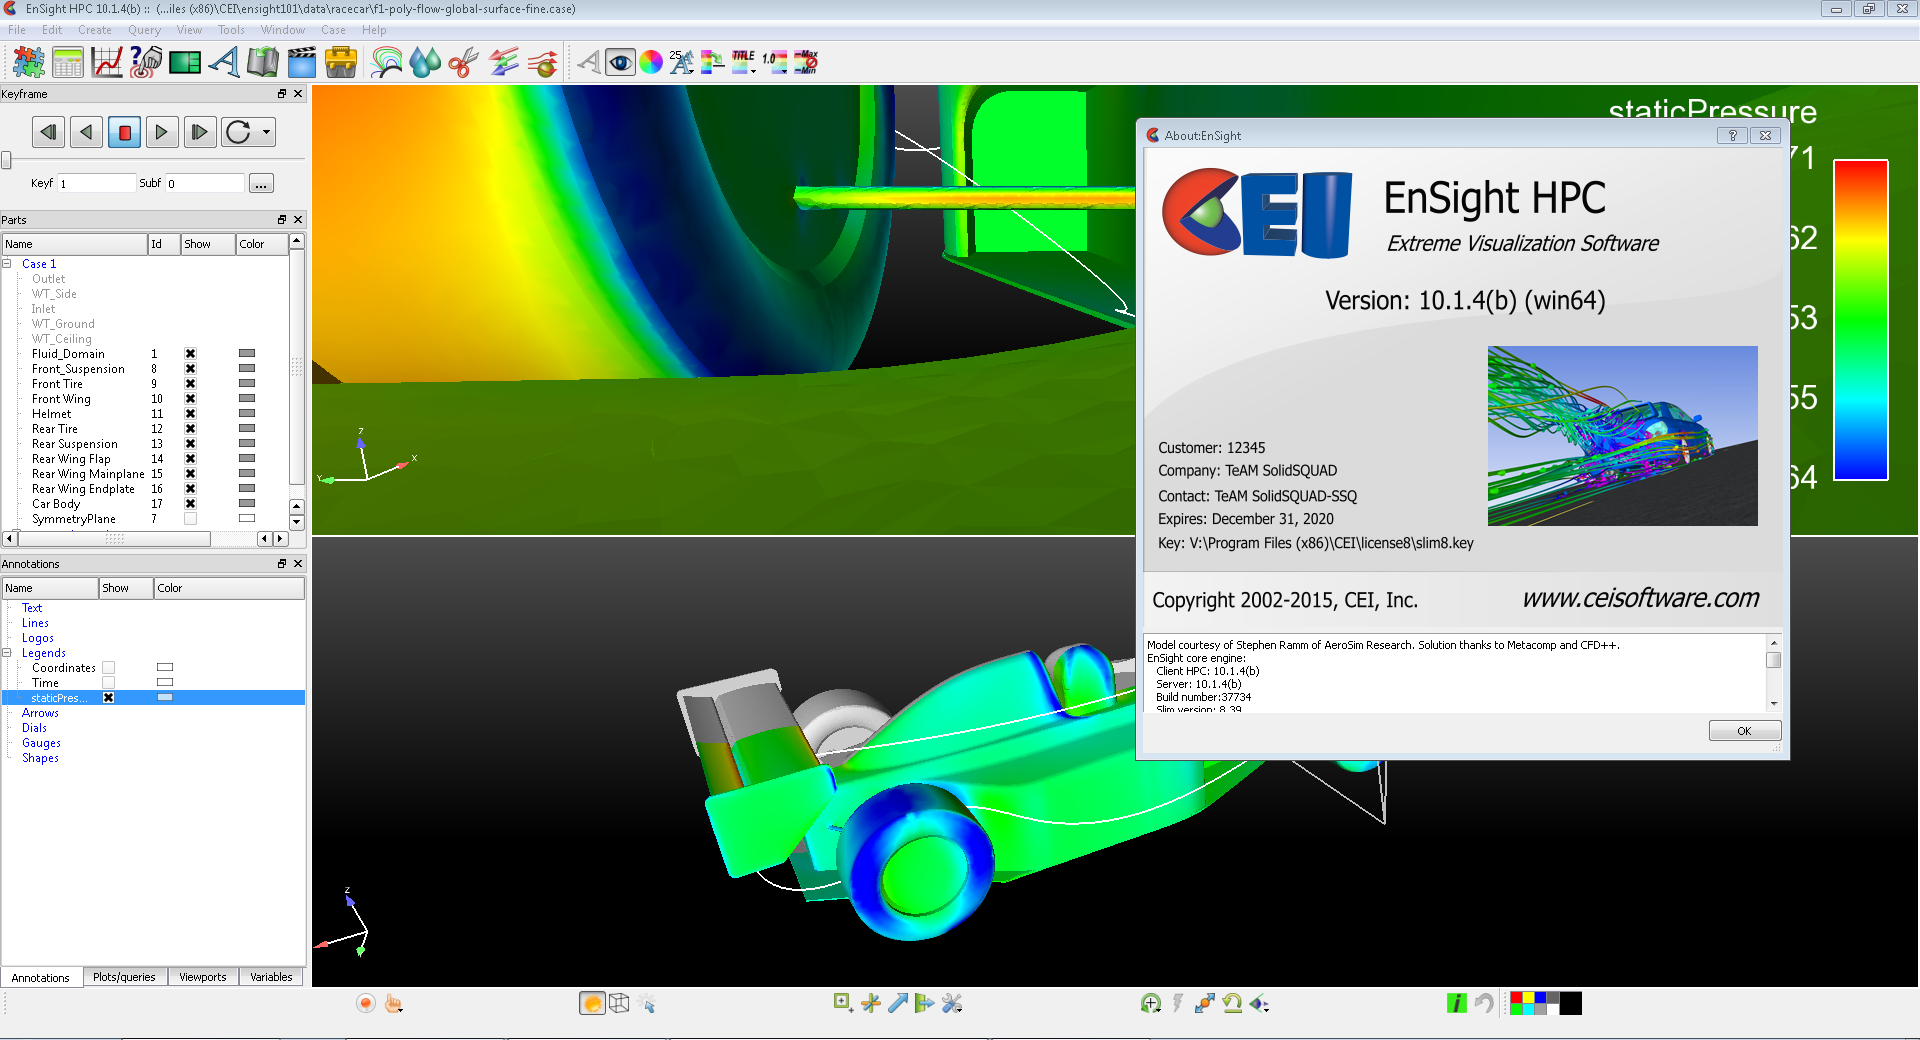
Task: Open the Parts puzzle icon in toolbar
Action: pyautogui.click(x=28, y=62)
